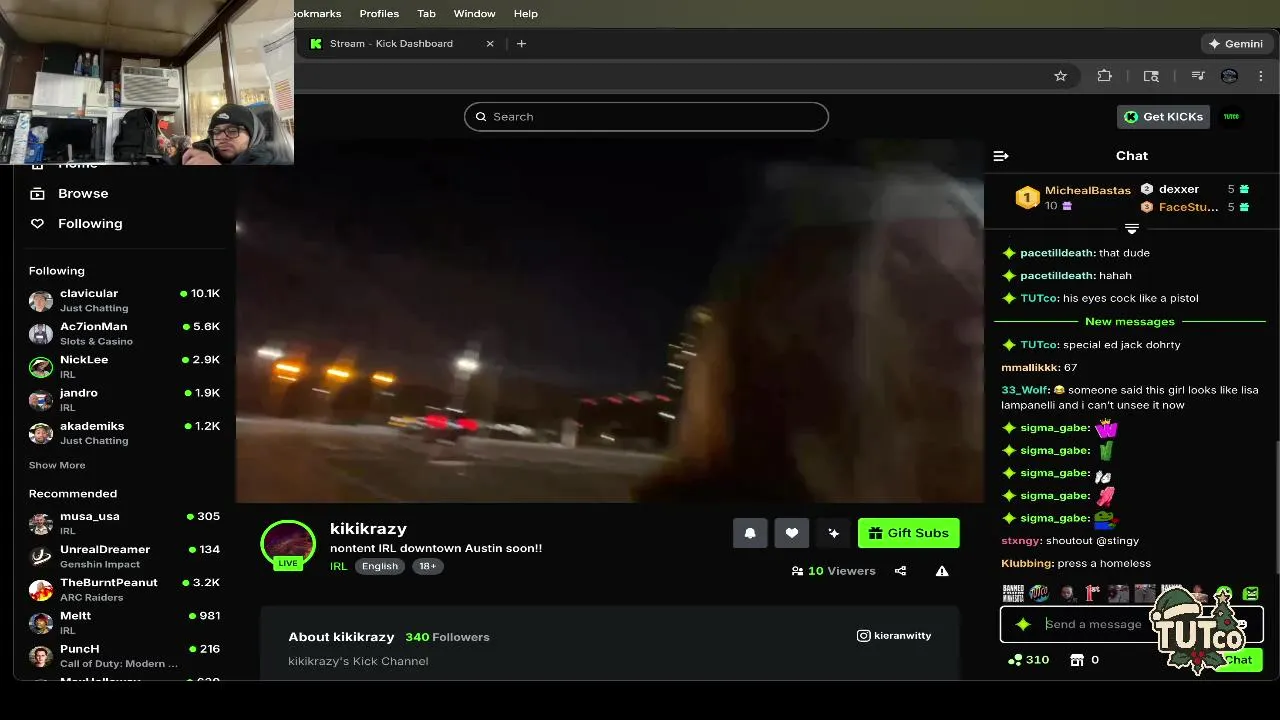Click the 18+ tag
This screenshot has height=720, width=1280.
(x=427, y=566)
